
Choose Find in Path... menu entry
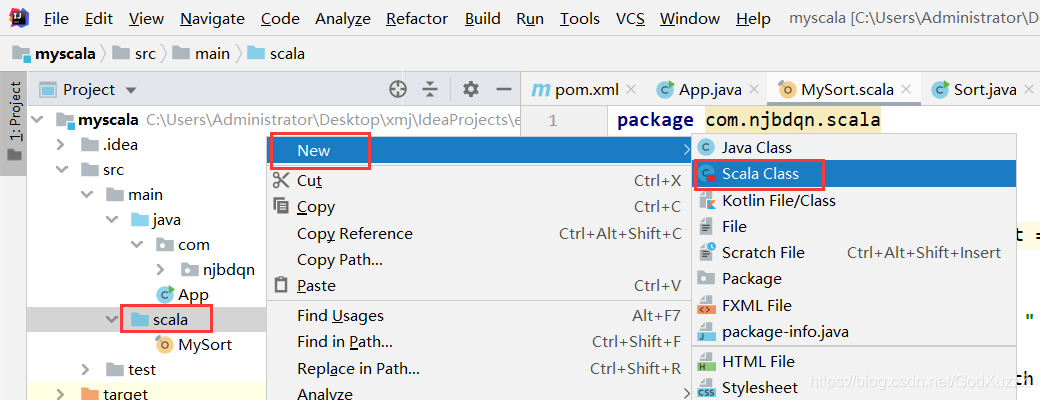pos(479,342)
